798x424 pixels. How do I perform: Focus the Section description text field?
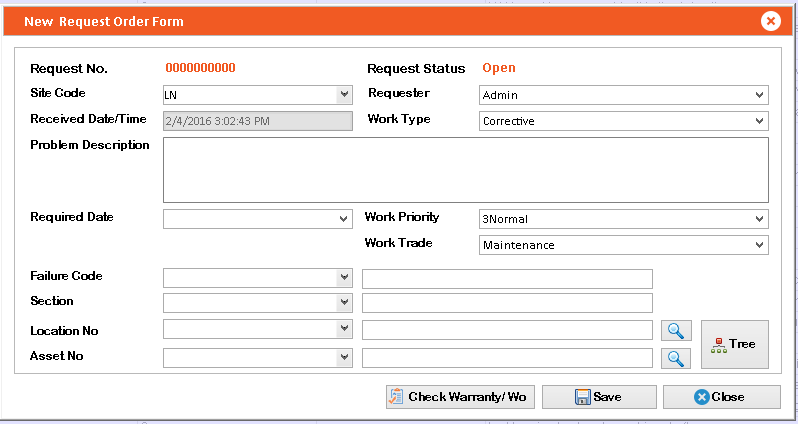[507, 303]
